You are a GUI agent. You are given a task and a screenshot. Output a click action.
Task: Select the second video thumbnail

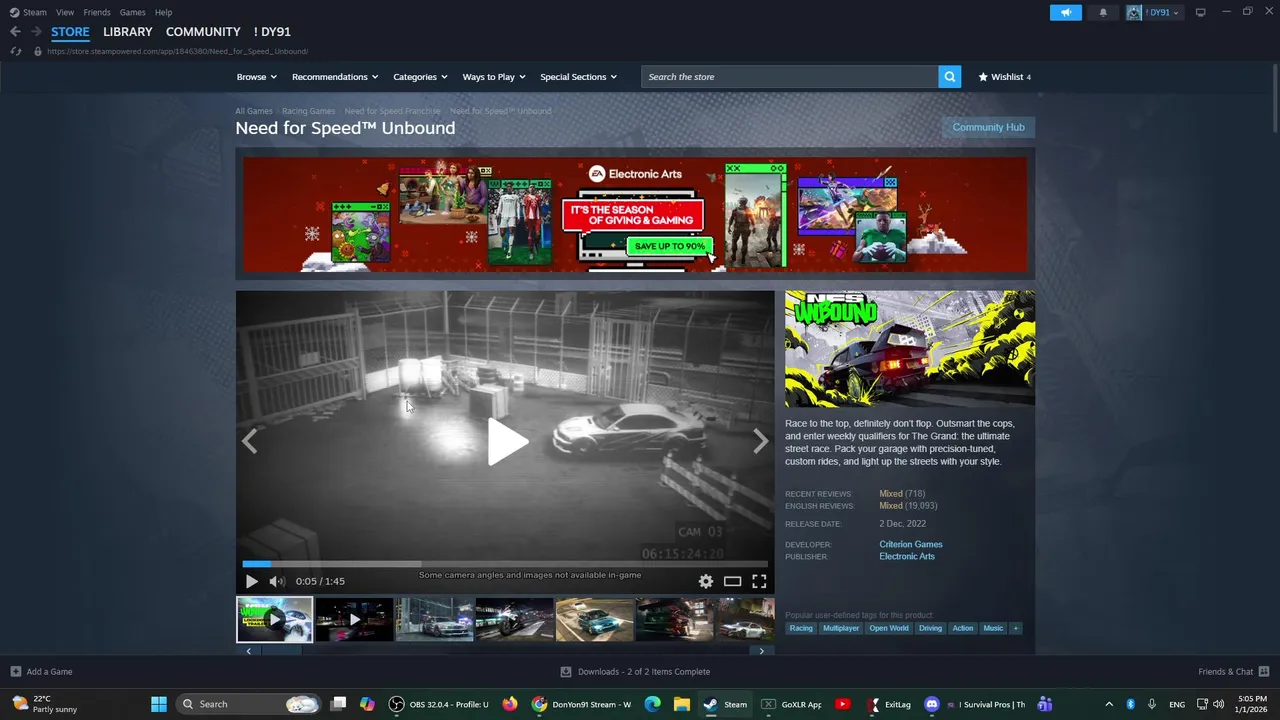[354, 619]
